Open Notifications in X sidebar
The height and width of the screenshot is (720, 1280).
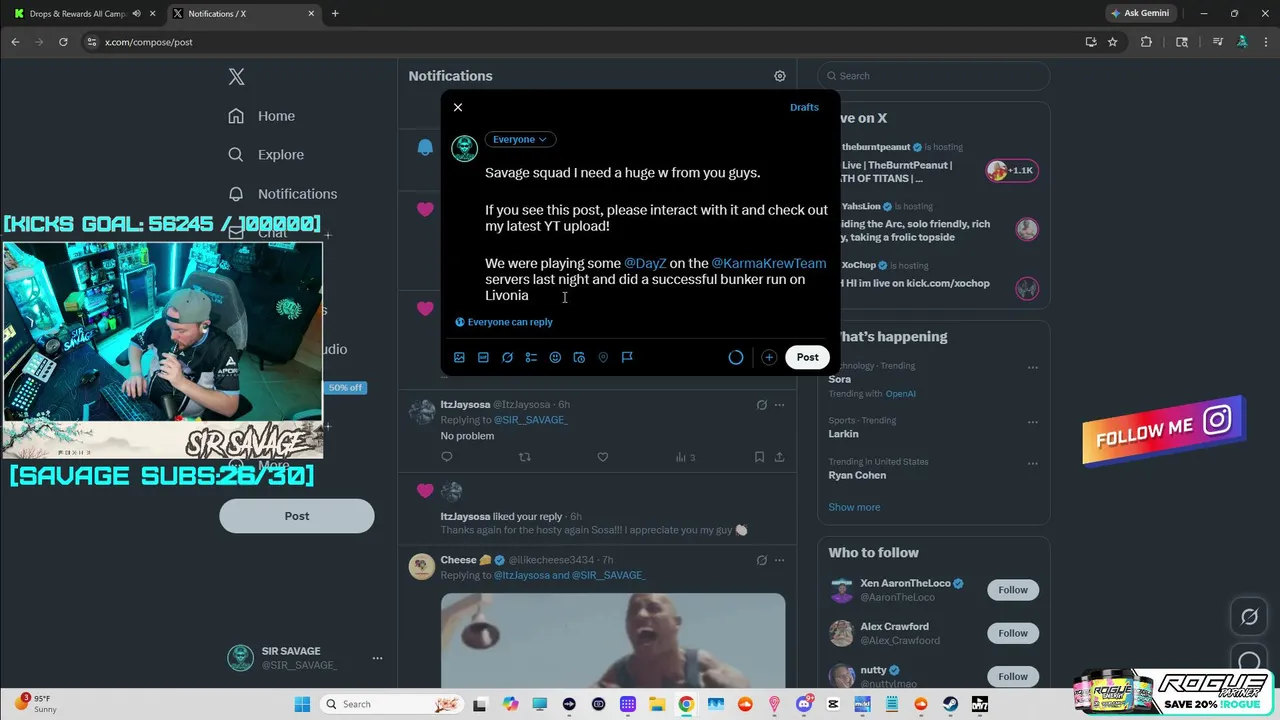[282, 194]
